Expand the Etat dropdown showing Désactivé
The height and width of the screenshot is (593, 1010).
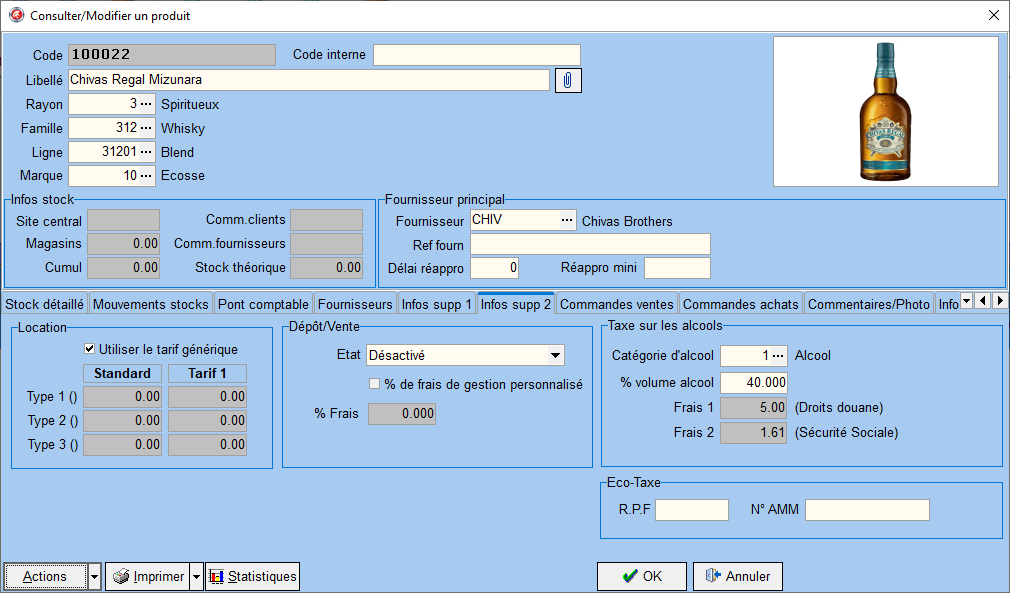tap(555, 356)
